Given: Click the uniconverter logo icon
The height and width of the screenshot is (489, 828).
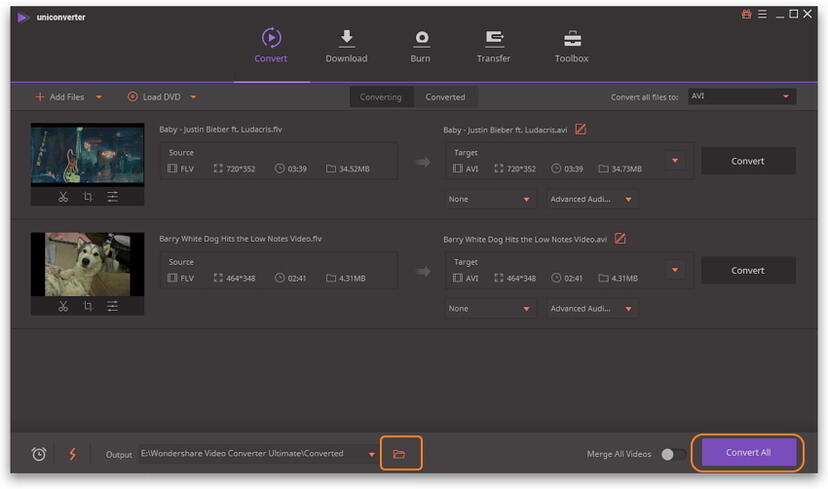Looking at the screenshot, I should coord(23,17).
